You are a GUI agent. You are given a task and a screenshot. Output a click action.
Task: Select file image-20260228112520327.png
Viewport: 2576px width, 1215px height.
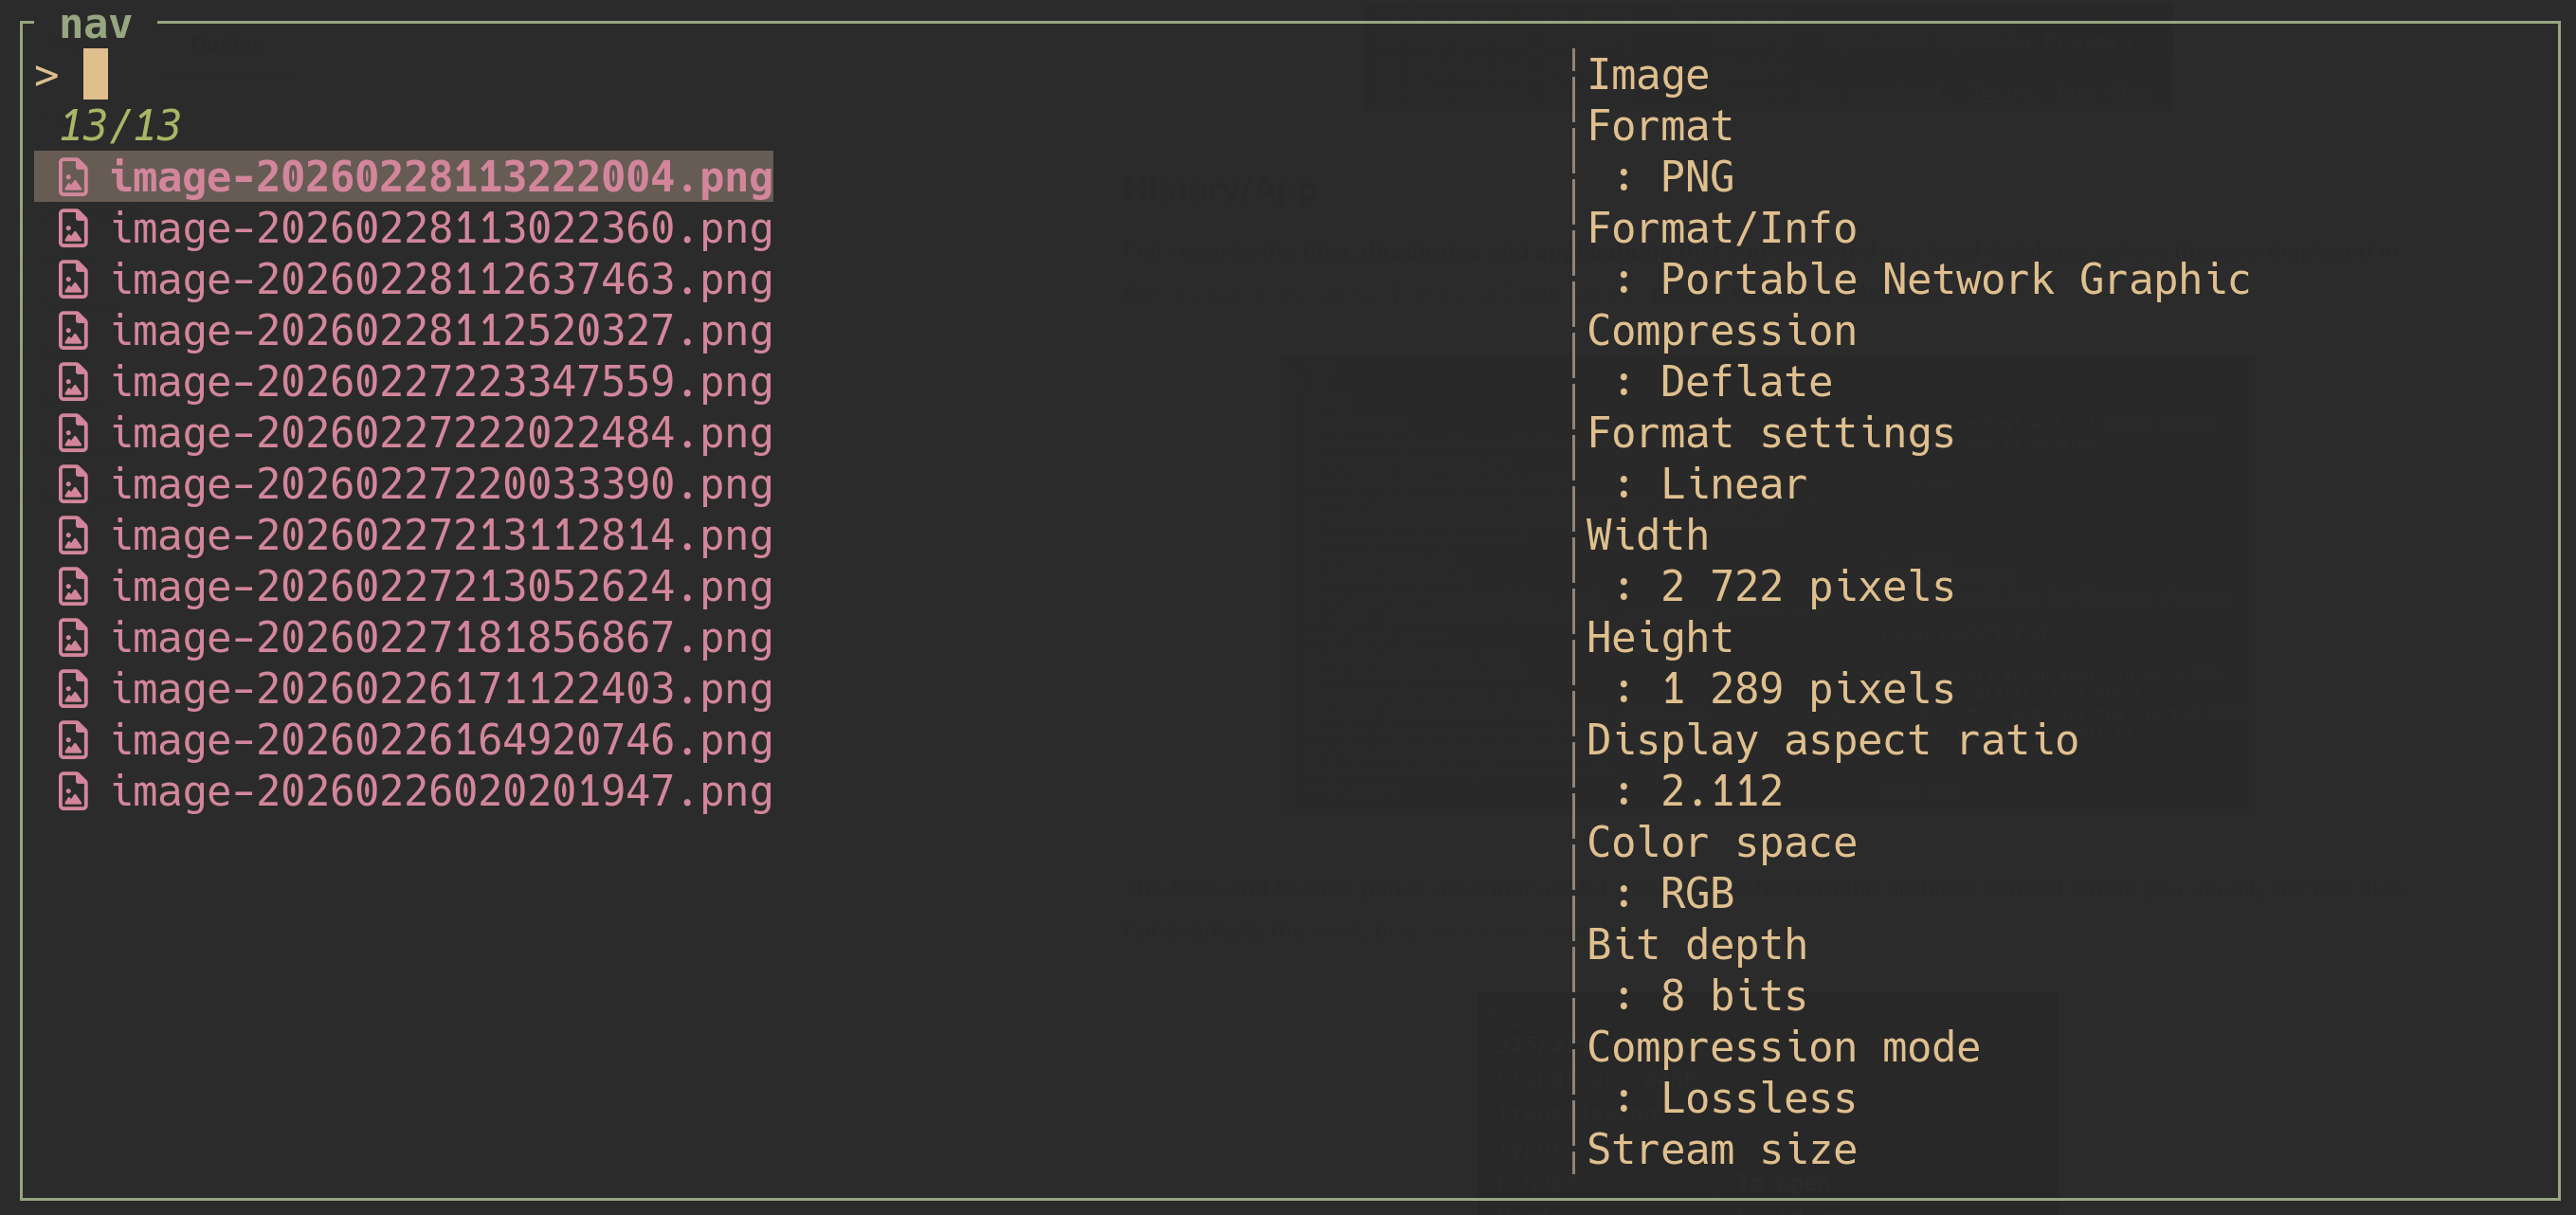click(x=441, y=330)
